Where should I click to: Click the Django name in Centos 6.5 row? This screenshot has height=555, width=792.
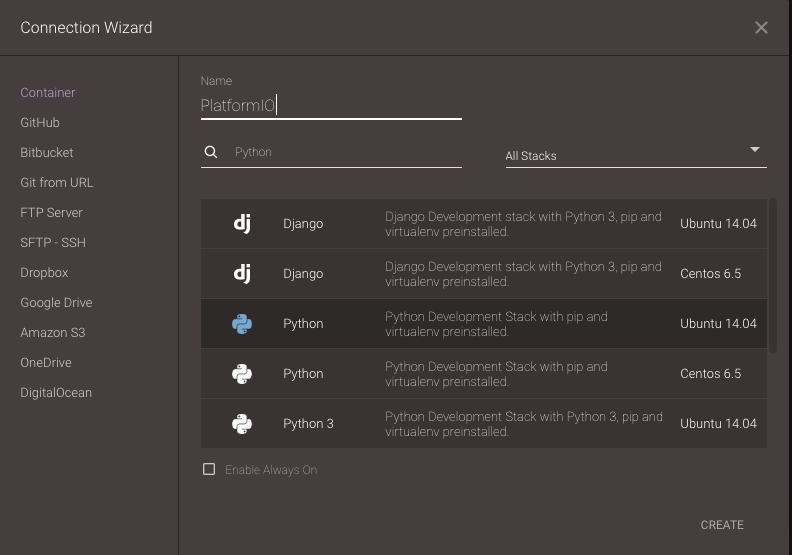click(x=303, y=274)
